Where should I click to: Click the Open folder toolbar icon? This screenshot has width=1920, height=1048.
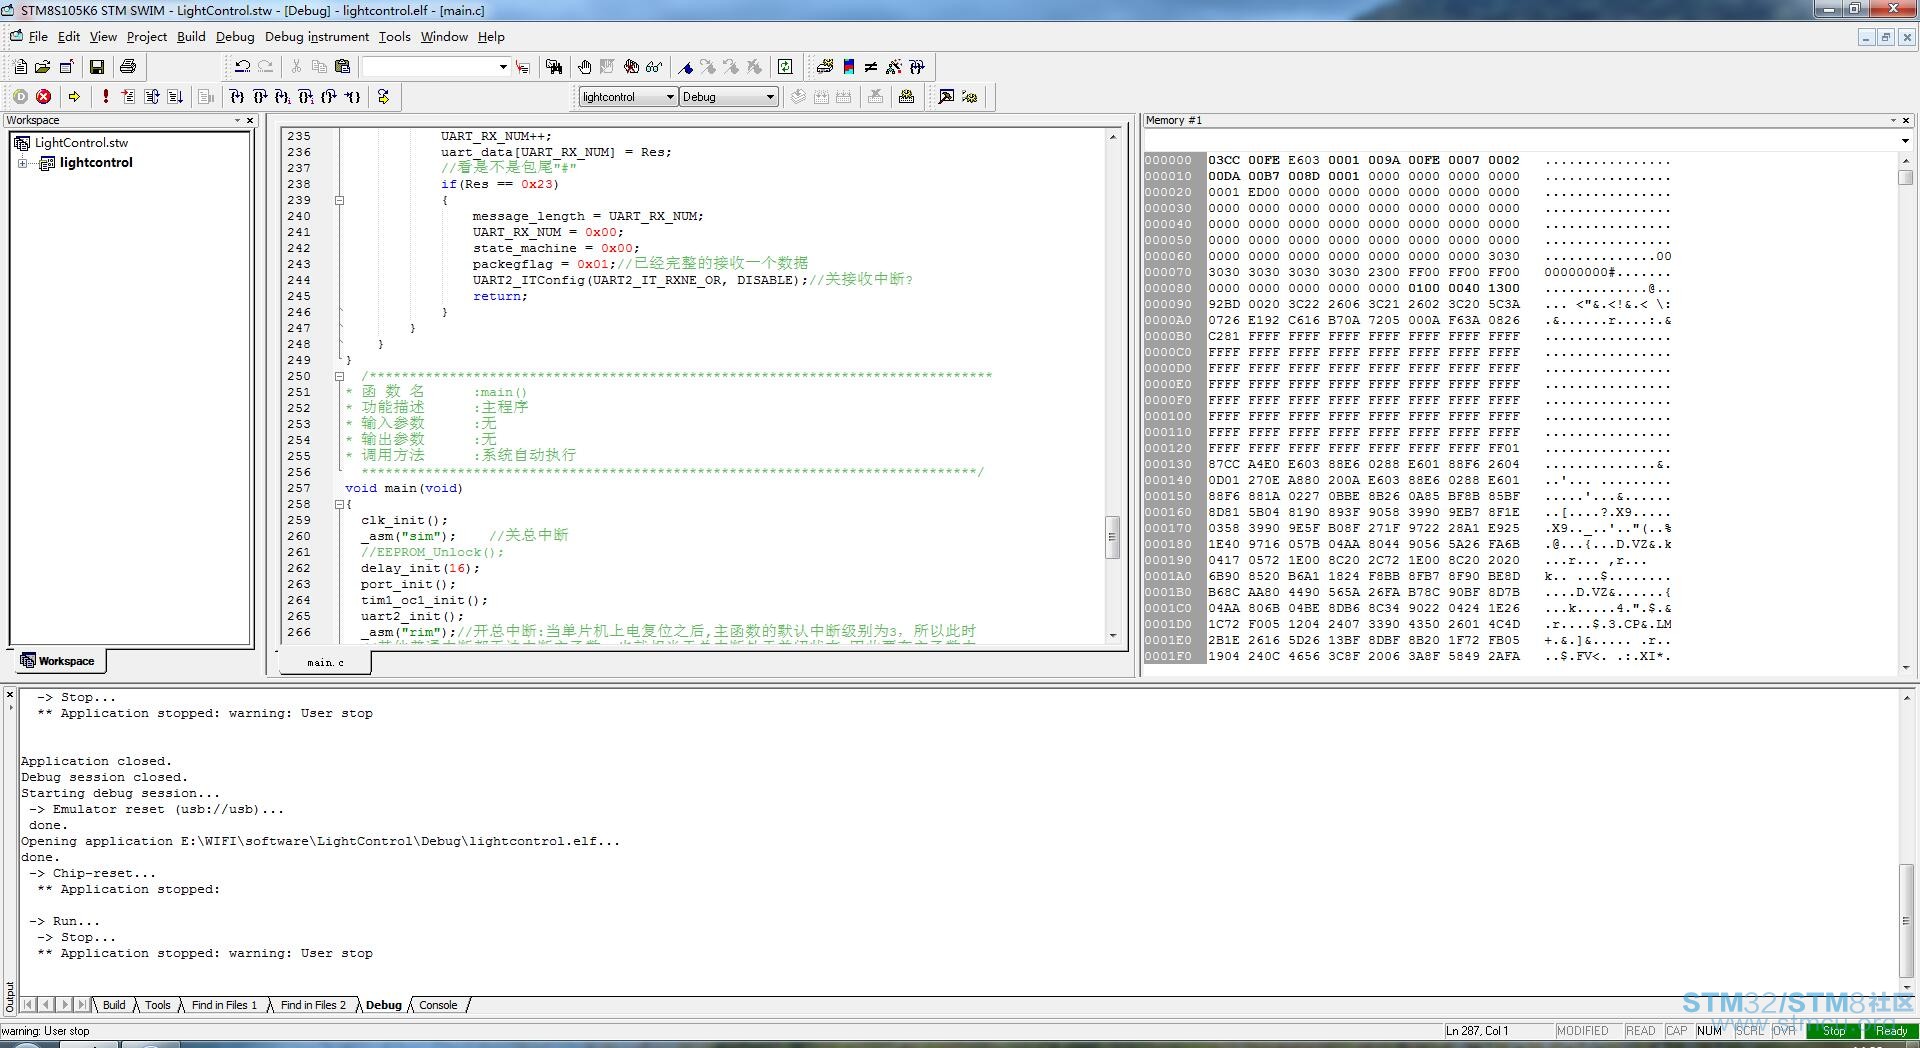tap(43, 67)
